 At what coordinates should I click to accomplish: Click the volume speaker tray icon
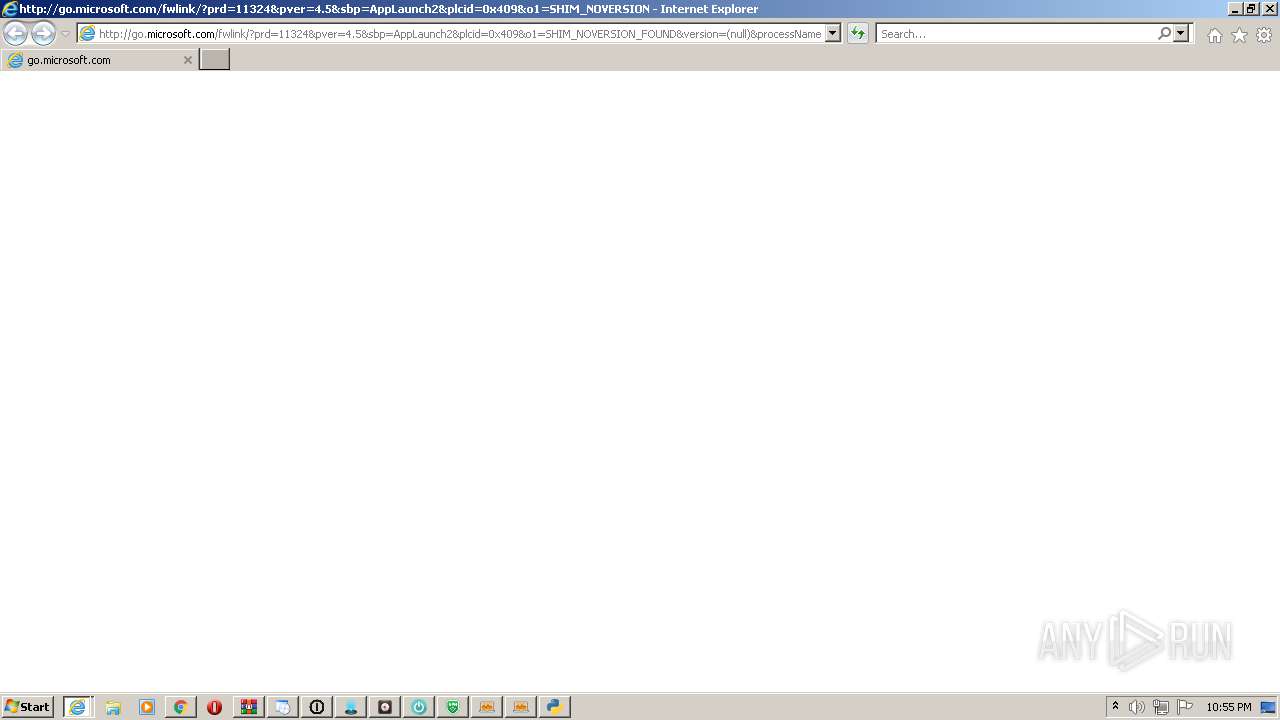click(x=1137, y=707)
